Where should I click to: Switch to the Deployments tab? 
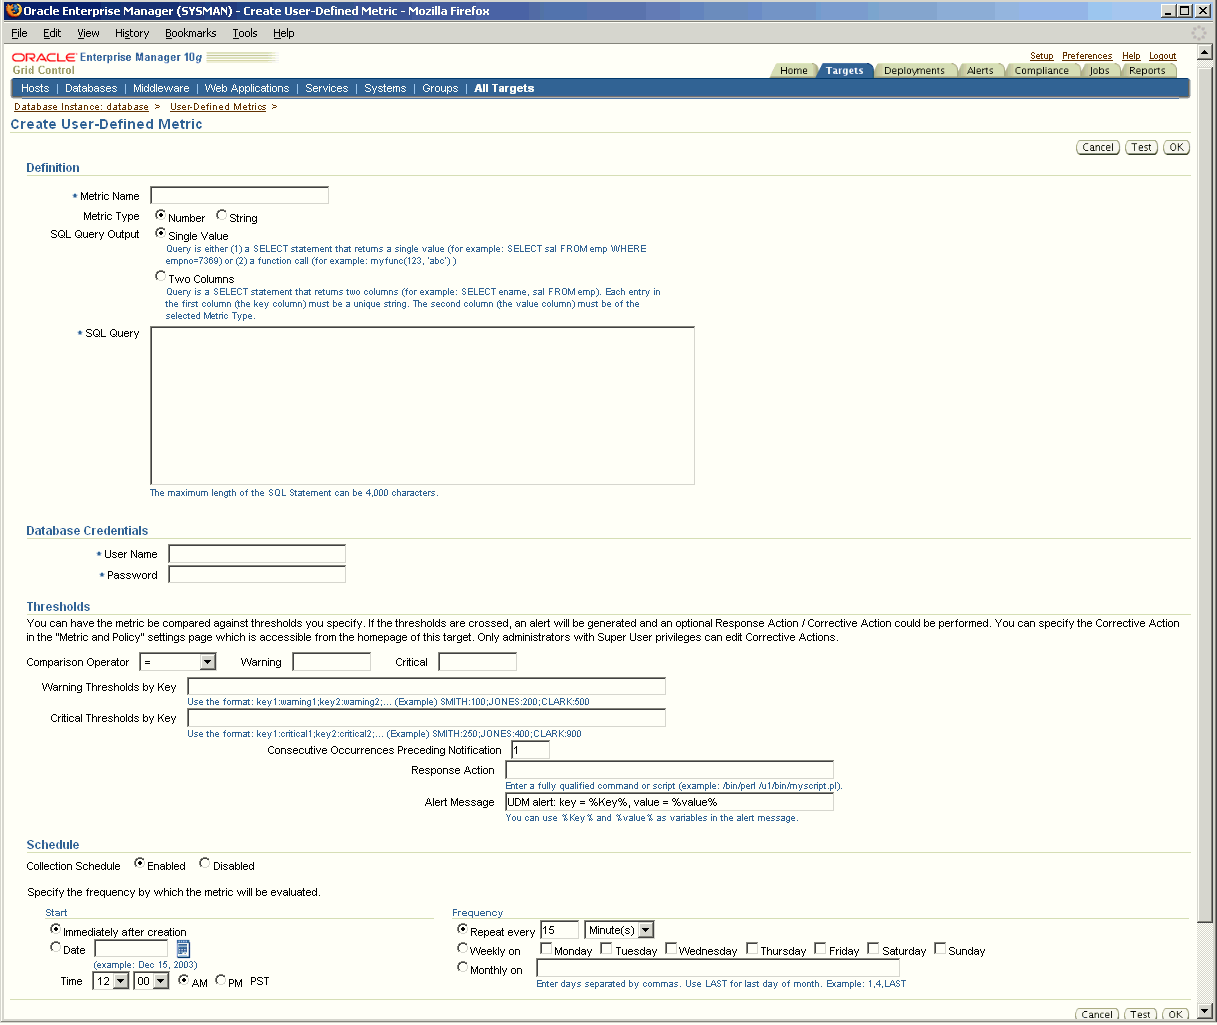914,71
